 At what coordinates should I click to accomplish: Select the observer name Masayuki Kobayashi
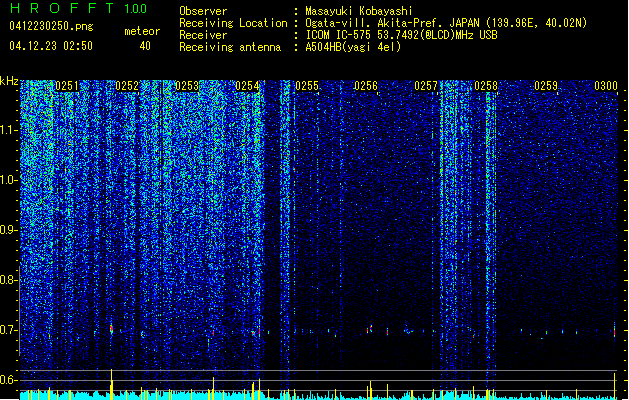tap(359, 11)
